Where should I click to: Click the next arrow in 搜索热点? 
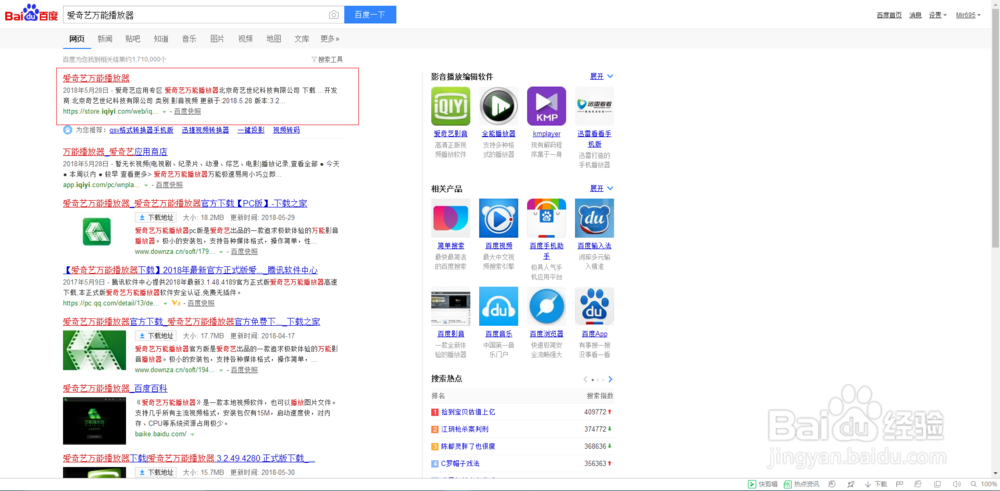coord(610,379)
